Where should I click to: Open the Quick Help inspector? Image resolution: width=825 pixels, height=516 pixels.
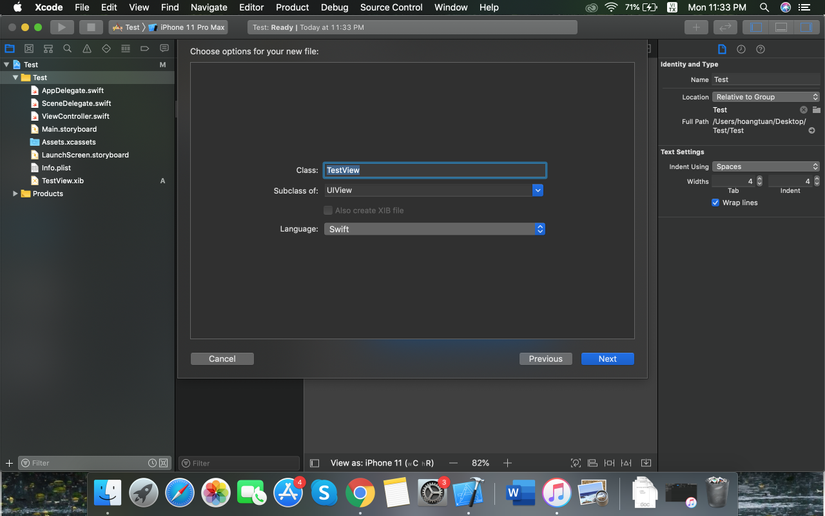(760, 49)
